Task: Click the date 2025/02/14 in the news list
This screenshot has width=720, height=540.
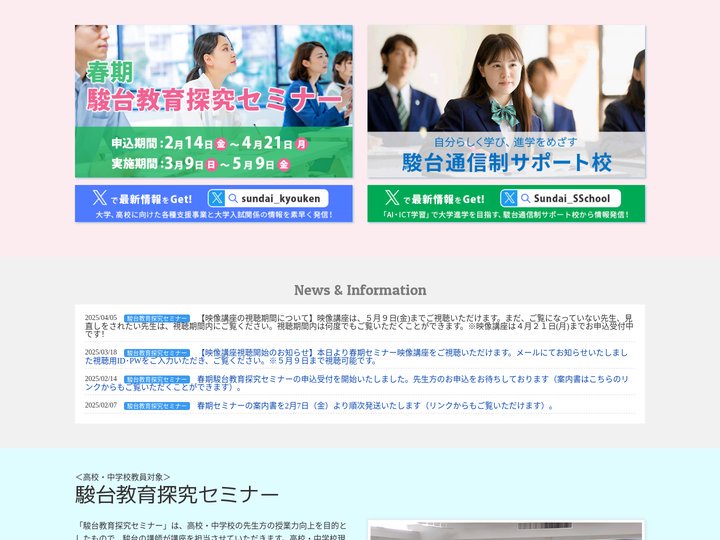Action: [101, 379]
